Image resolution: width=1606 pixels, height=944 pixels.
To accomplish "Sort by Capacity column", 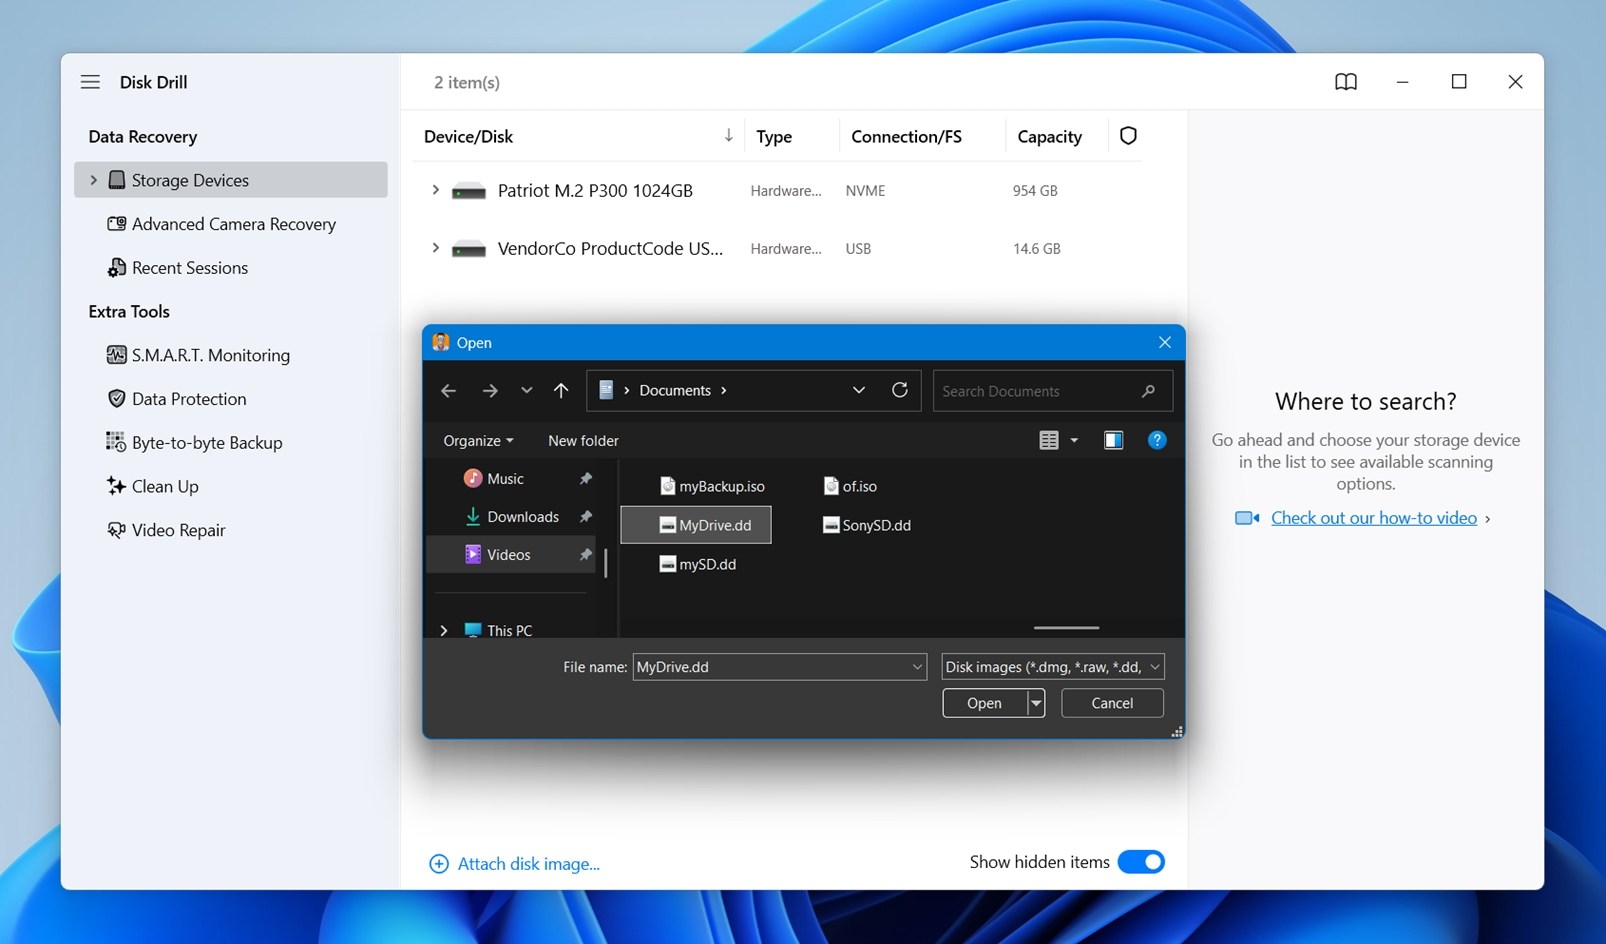I will click(x=1049, y=136).
